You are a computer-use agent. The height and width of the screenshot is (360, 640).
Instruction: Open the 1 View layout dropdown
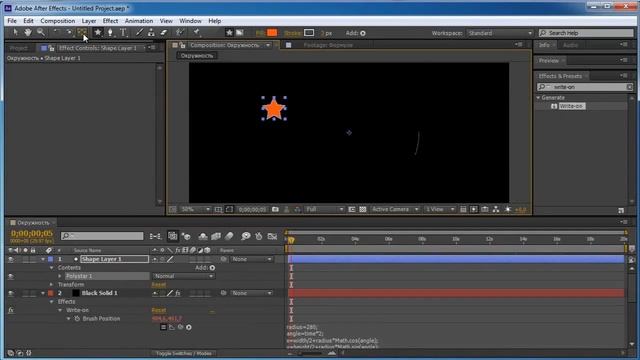tap(440, 209)
